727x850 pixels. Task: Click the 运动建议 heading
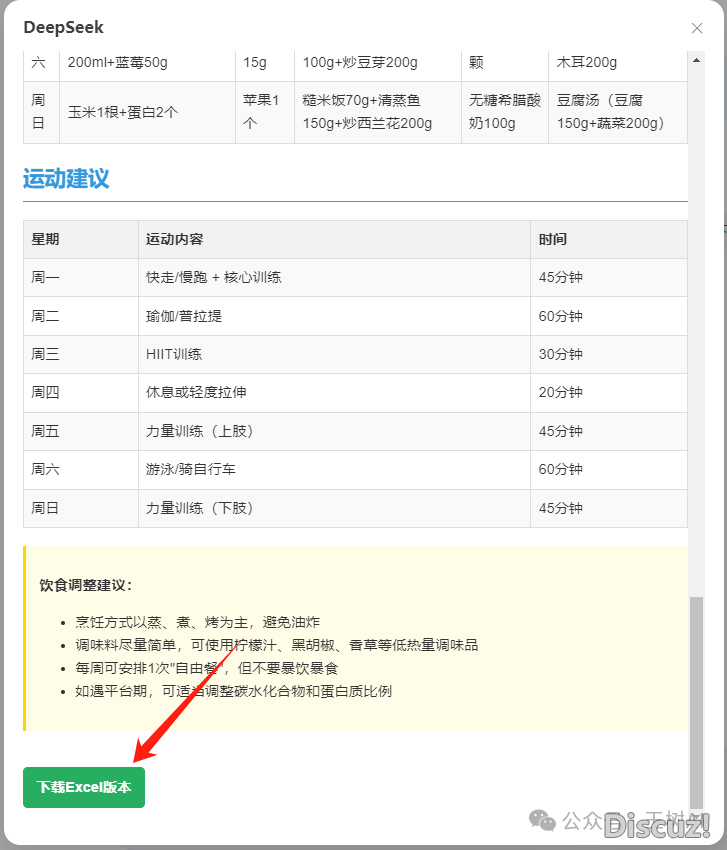click(x=66, y=179)
